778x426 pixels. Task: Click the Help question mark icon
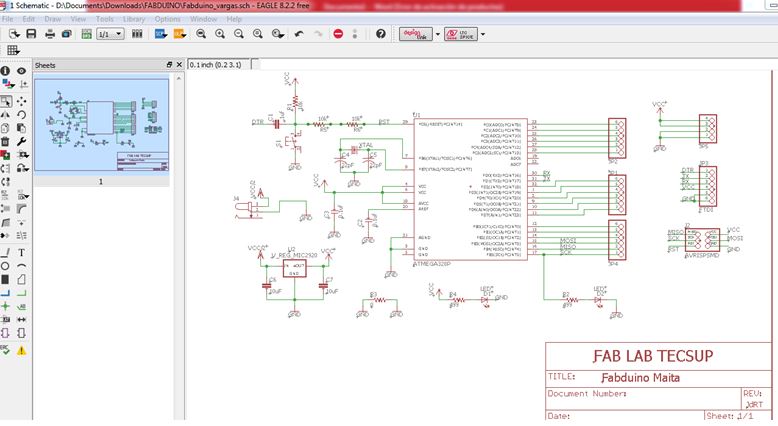pyautogui.click(x=380, y=34)
